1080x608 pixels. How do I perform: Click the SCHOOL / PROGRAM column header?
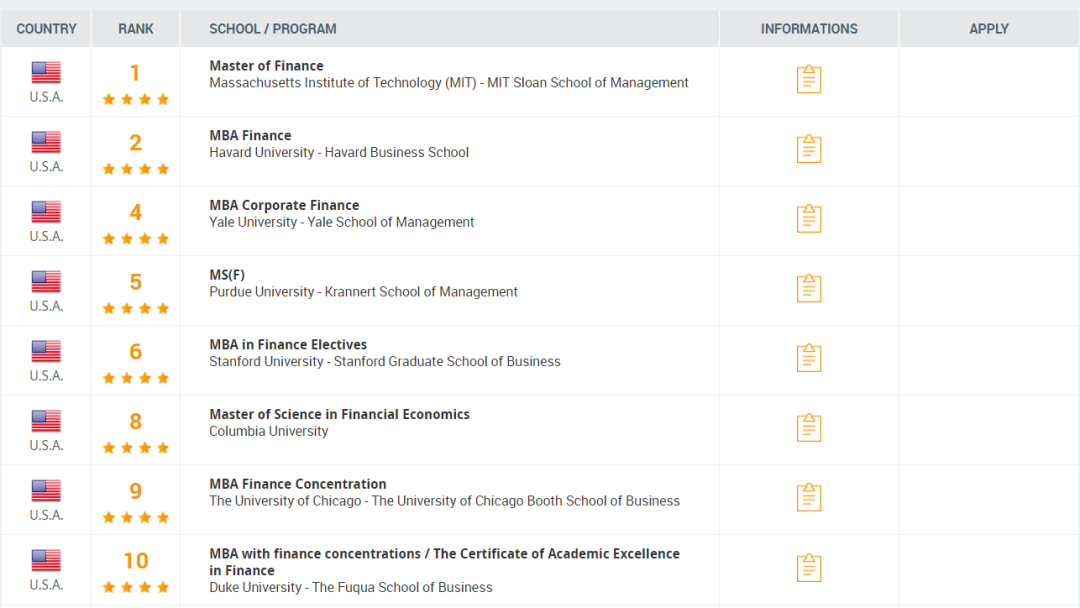click(273, 29)
